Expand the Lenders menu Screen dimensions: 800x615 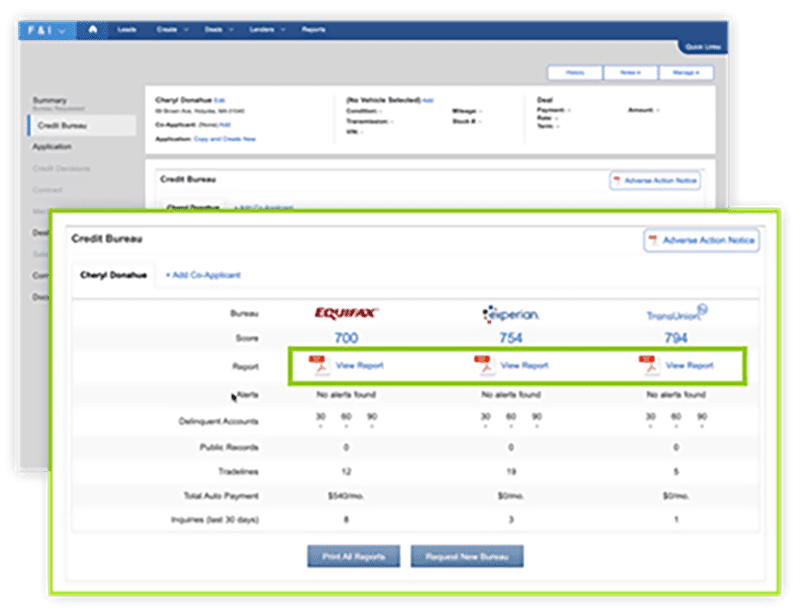[267, 30]
